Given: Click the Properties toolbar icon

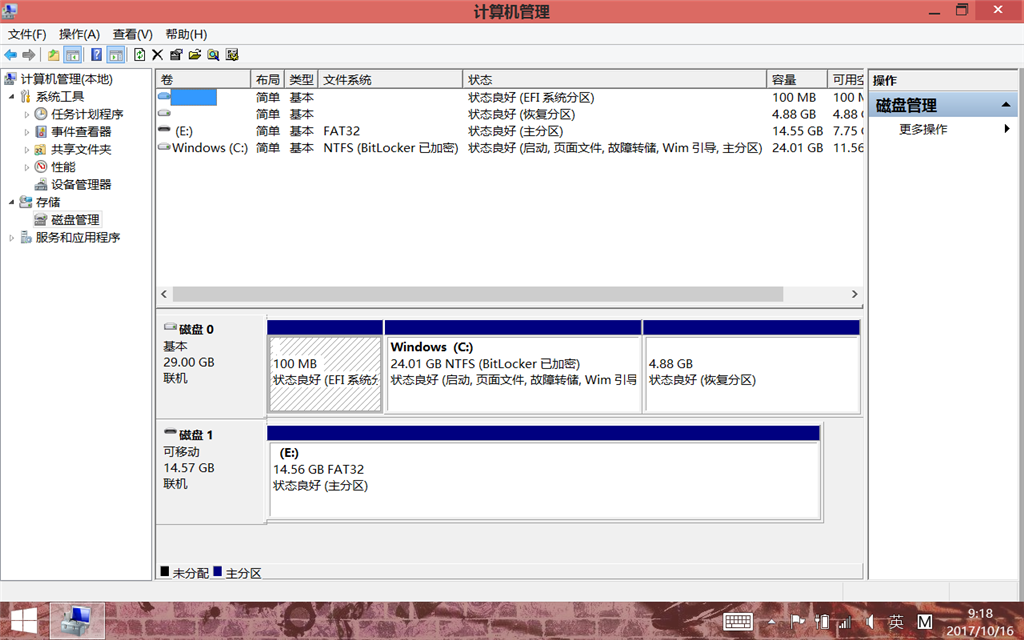Looking at the screenshot, I should click(176, 55).
